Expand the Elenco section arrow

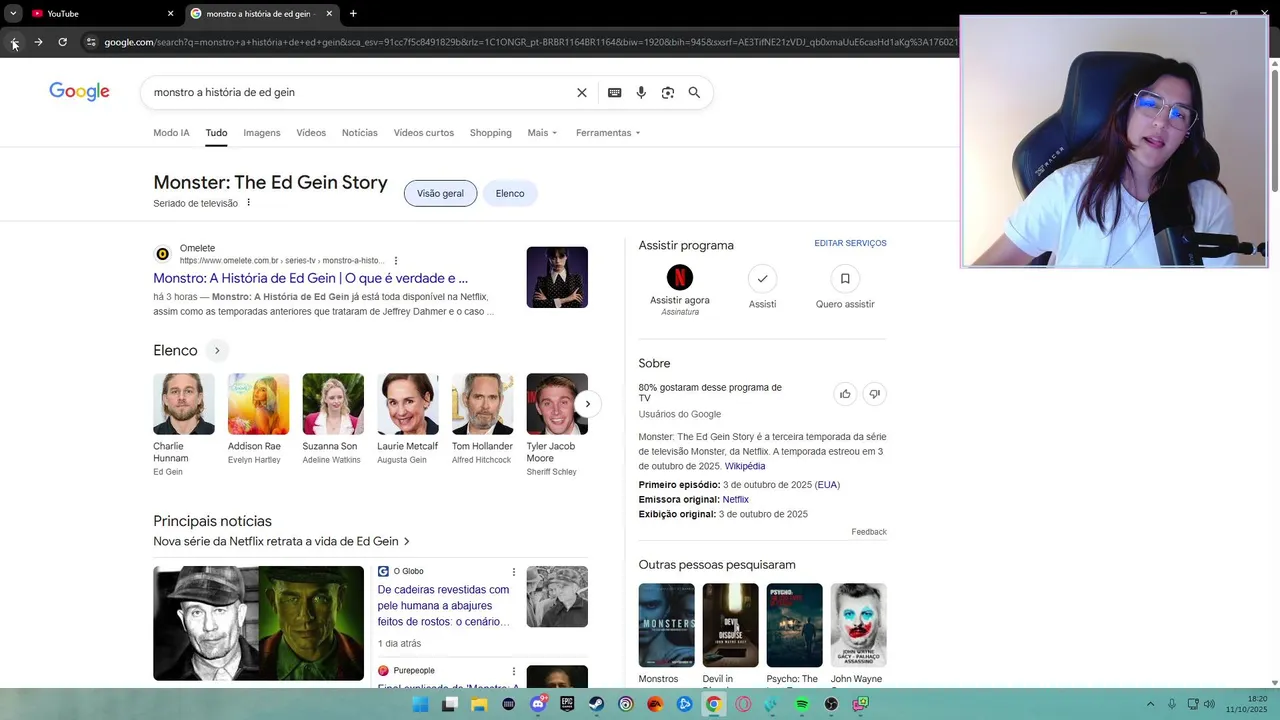coord(216,351)
